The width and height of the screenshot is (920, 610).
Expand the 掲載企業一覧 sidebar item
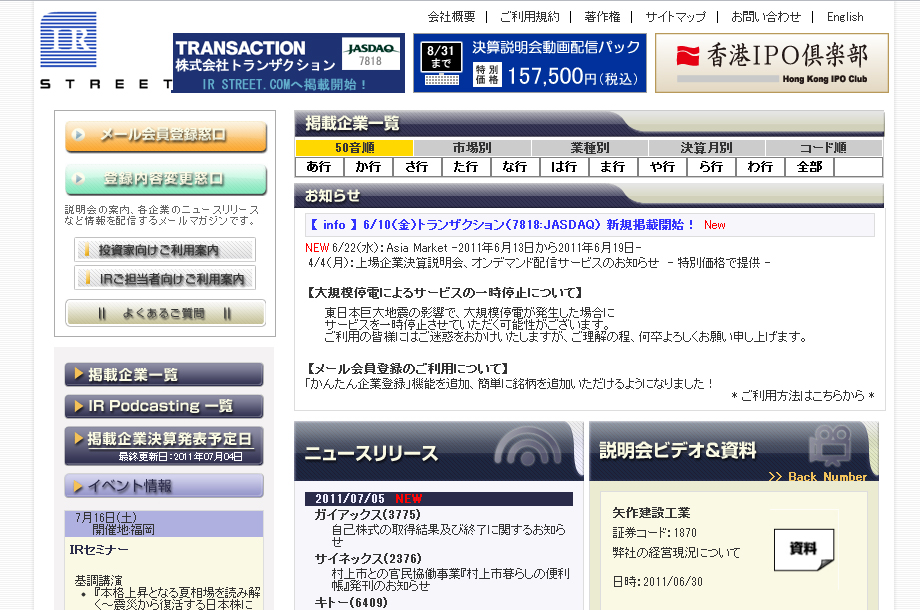coord(164,375)
